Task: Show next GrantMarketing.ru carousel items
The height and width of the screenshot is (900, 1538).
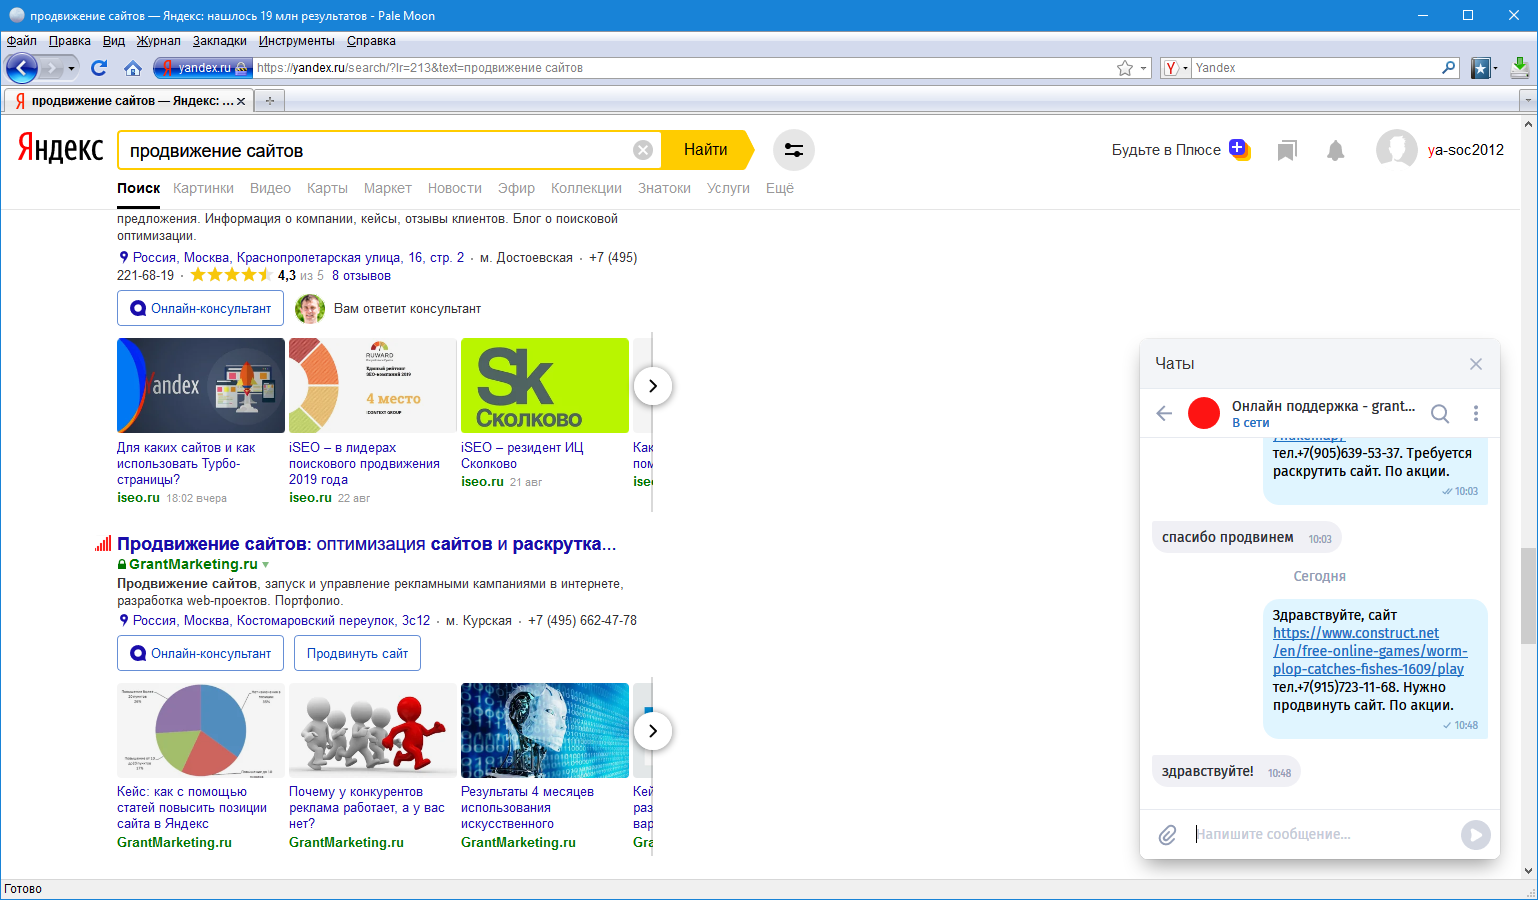Action: click(653, 731)
